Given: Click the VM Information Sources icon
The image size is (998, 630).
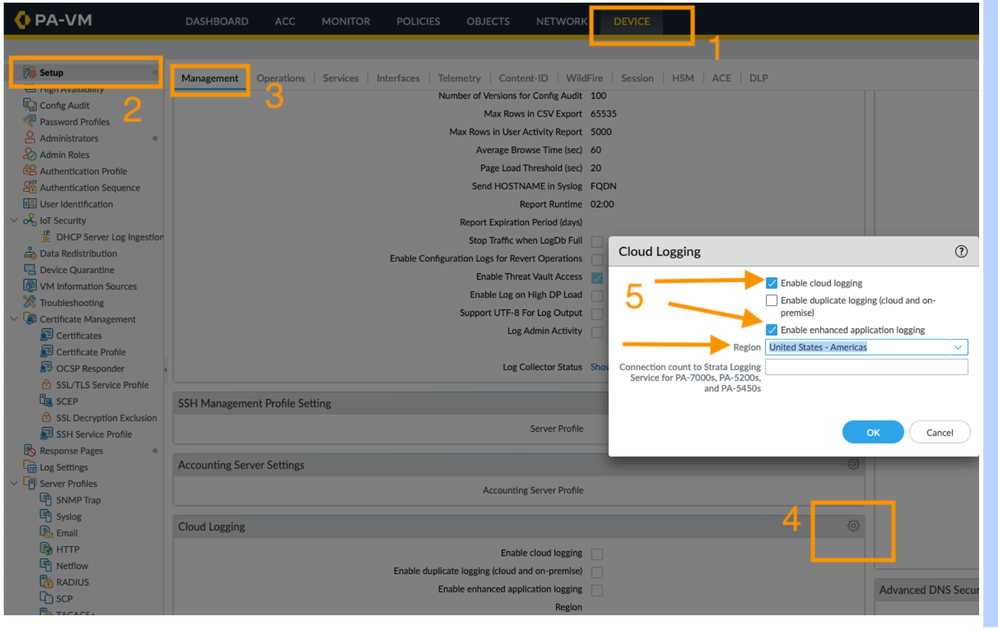Looking at the screenshot, I should pyautogui.click(x=29, y=286).
